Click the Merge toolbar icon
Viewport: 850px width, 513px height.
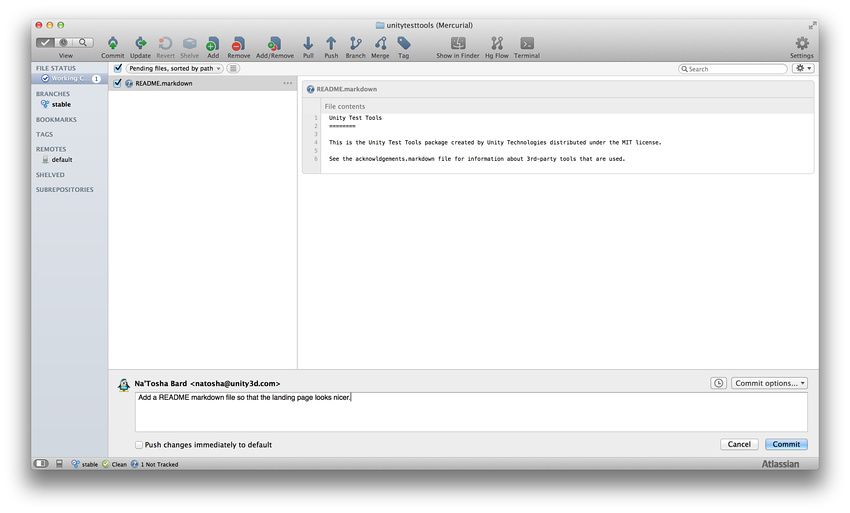[380, 44]
